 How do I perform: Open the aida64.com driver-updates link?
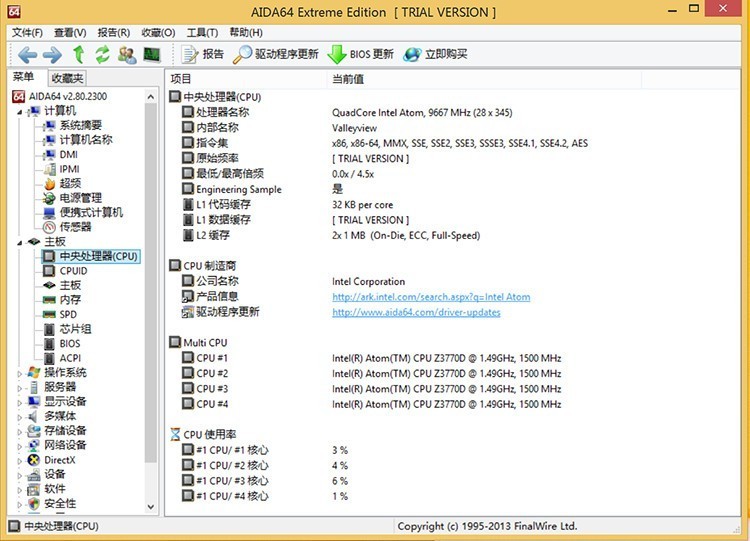(x=416, y=312)
